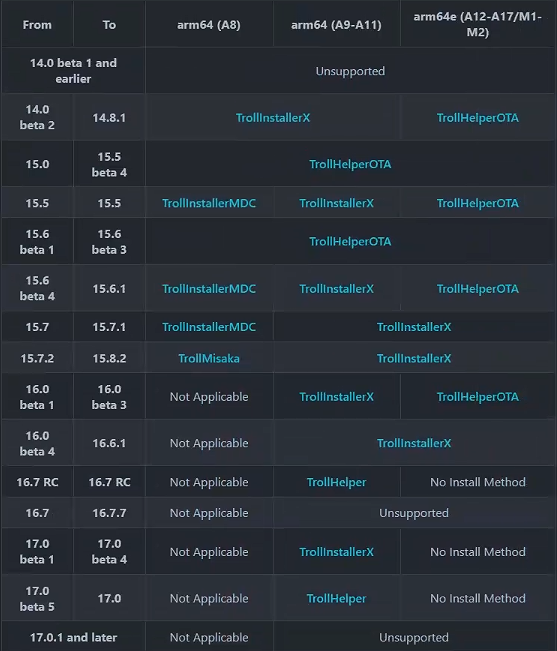Click the TrollMisaka link
This screenshot has width=557, height=651.
[209, 358]
